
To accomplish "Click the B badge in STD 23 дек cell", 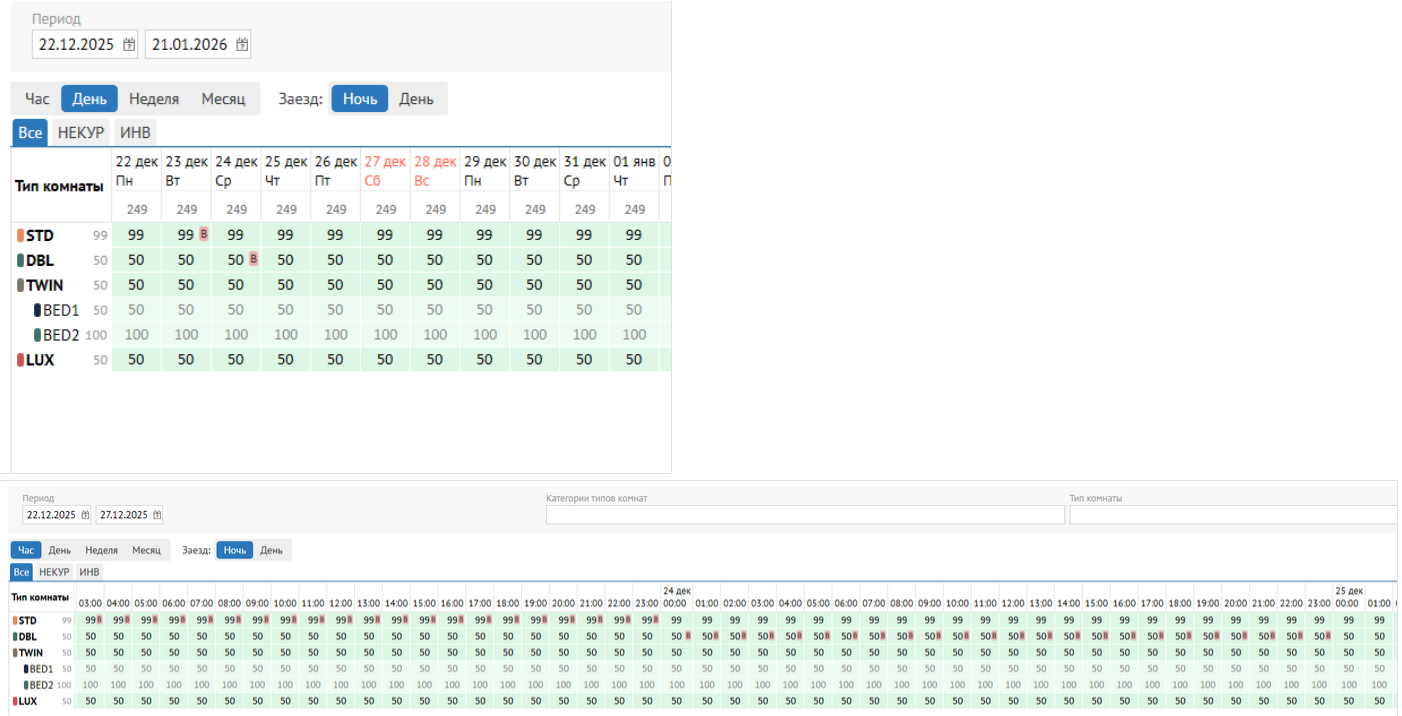I will [204, 234].
